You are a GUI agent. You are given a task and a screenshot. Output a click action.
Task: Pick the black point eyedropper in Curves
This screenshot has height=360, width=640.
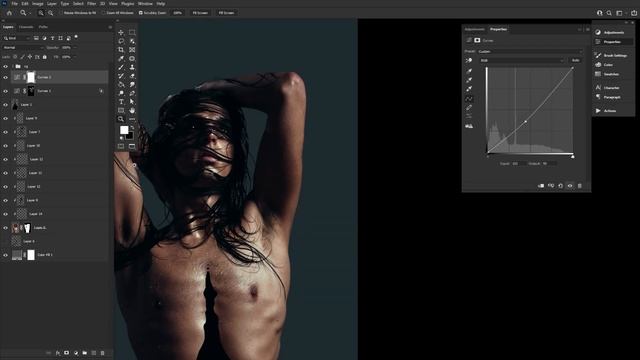(x=469, y=71)
